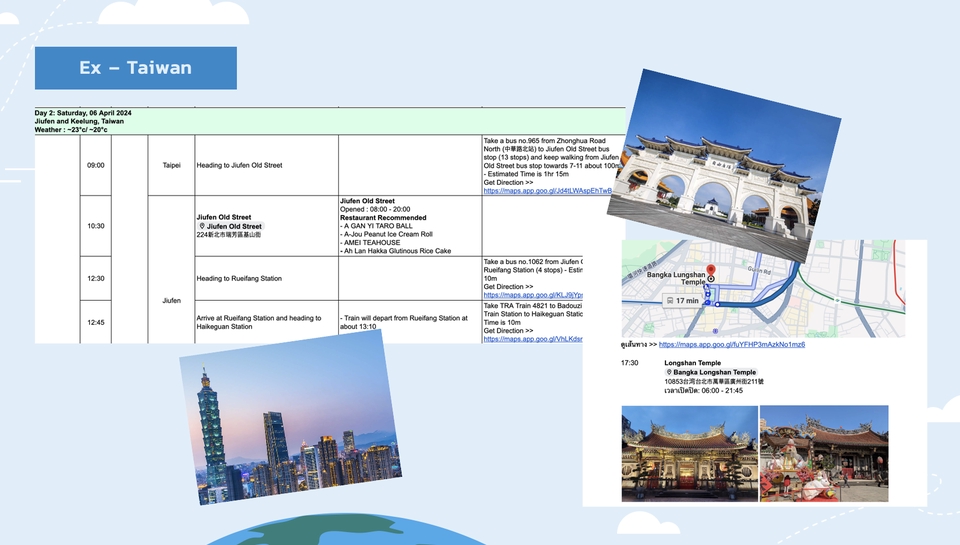Click the 12:45 time cell
960x545 pixels.
coord(96,322)
